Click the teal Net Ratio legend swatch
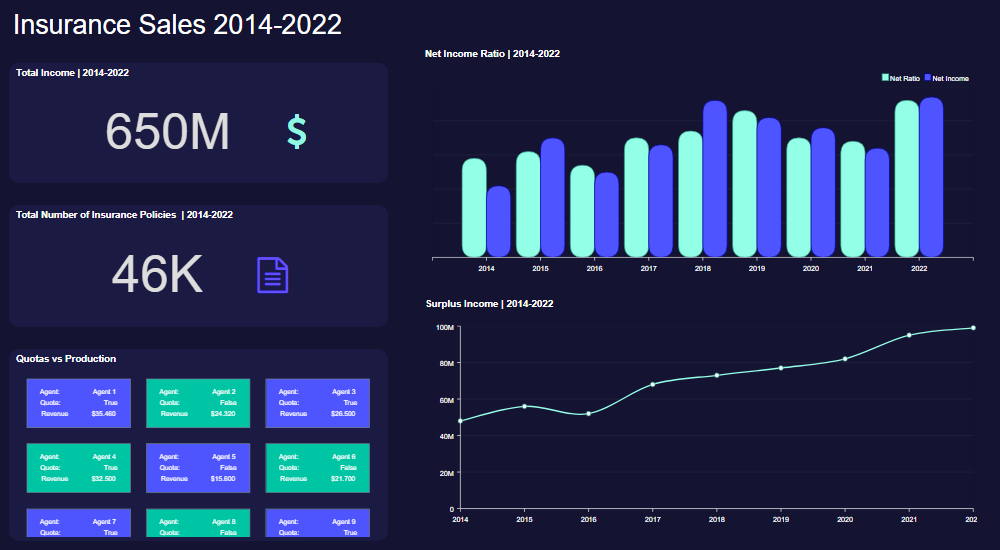 click(x=885, y=78)
